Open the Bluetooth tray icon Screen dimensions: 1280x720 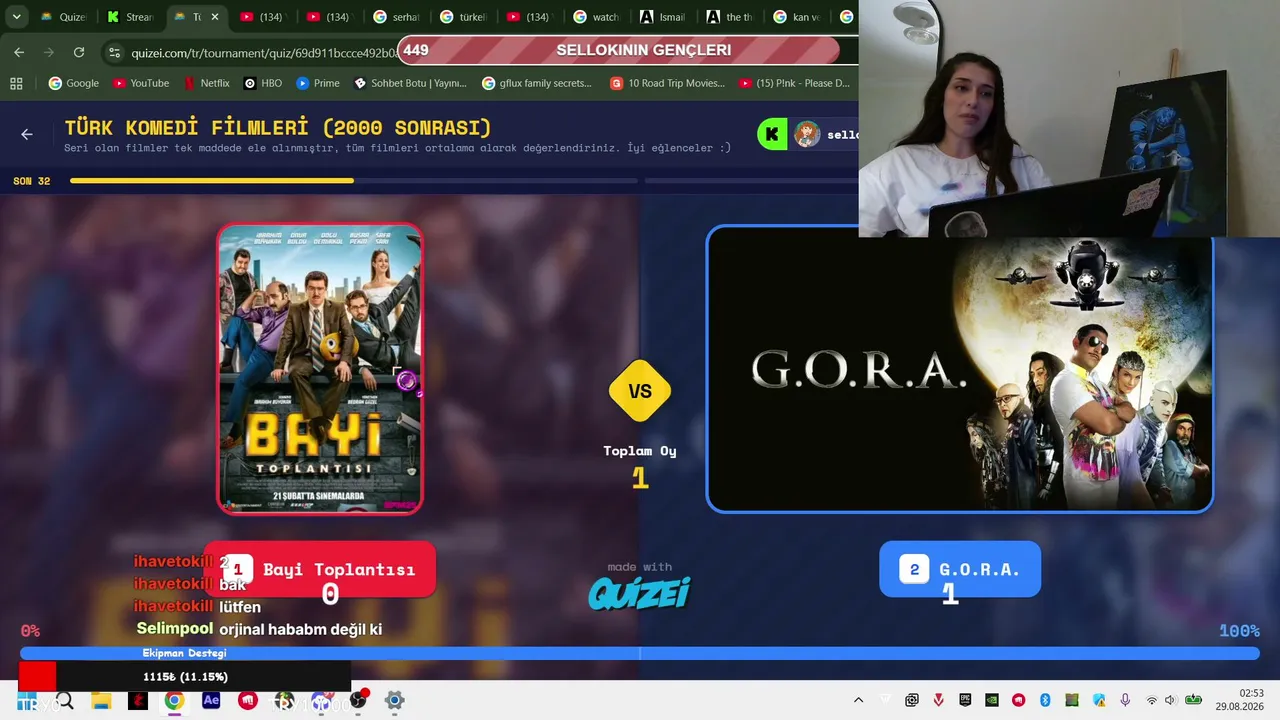(x=1045, y=700)
